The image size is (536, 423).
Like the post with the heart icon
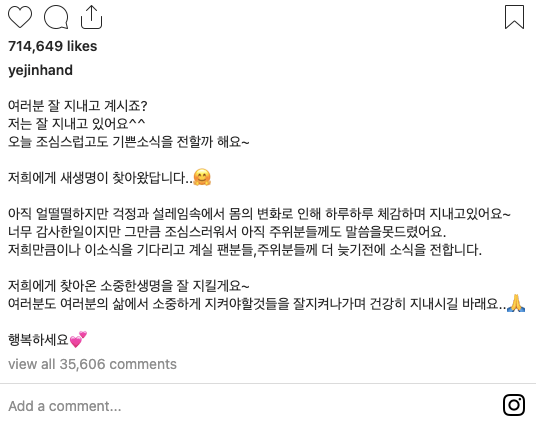click(x=20, y=17)
